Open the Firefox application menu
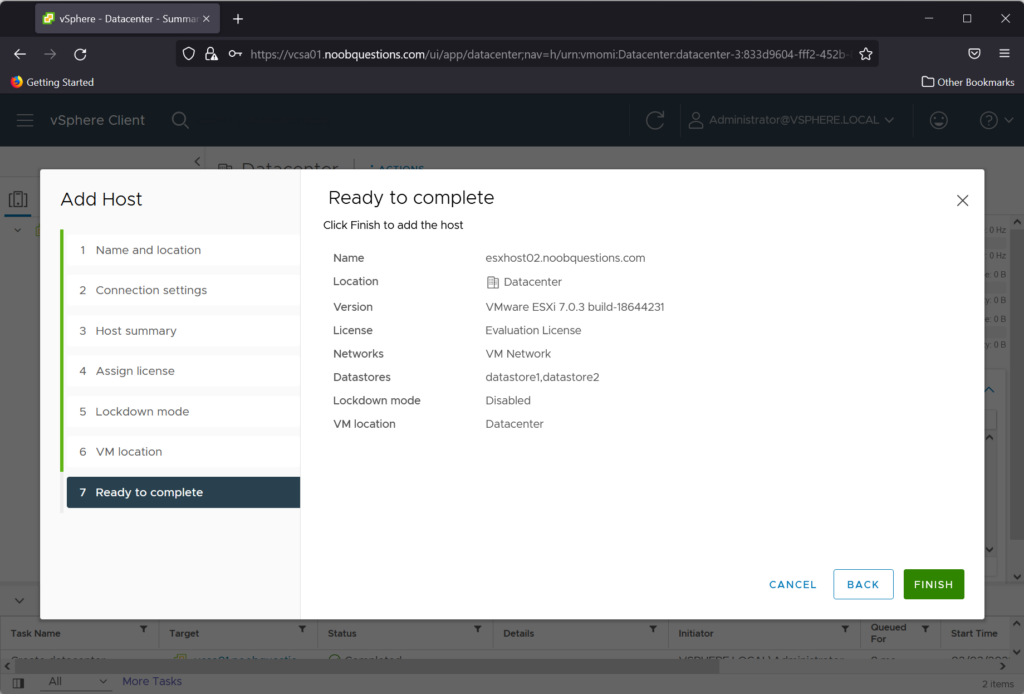Screen dimensions: 1024x694 point(1004,54)
